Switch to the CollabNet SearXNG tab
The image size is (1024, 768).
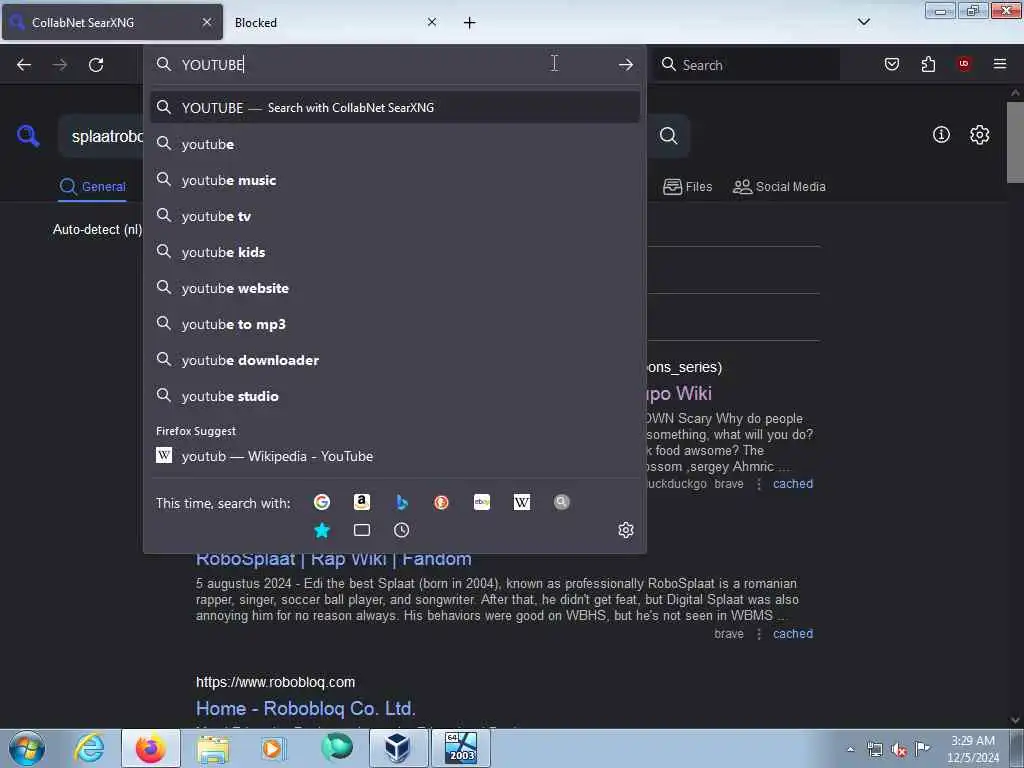pos(112,22)
